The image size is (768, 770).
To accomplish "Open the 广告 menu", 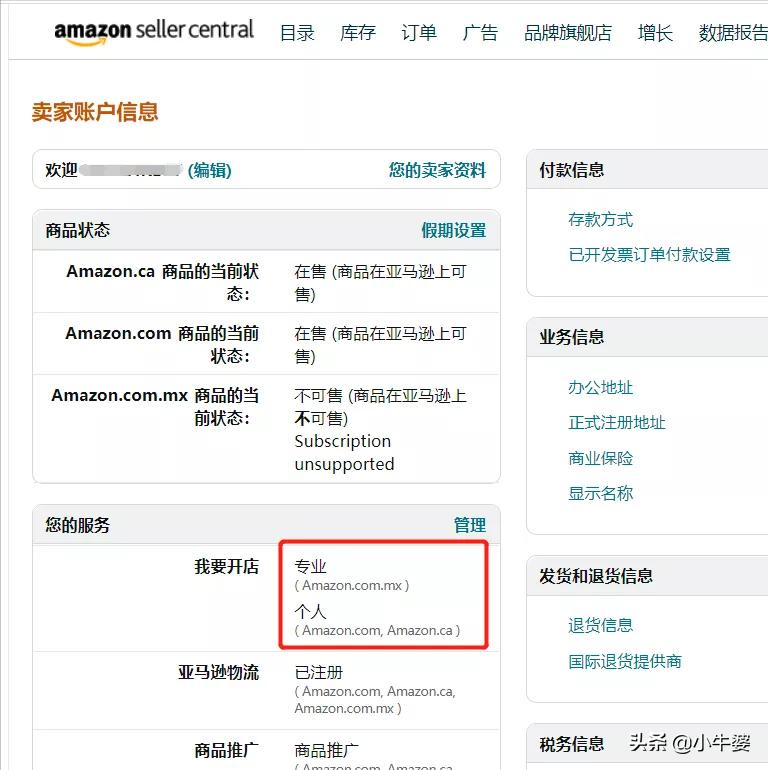I will (x=480, y=33).
